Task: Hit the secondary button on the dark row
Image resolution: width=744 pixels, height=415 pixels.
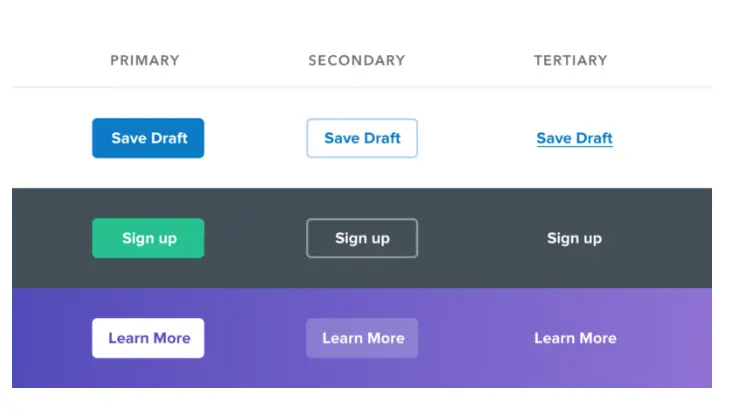Action: point(362,238)
